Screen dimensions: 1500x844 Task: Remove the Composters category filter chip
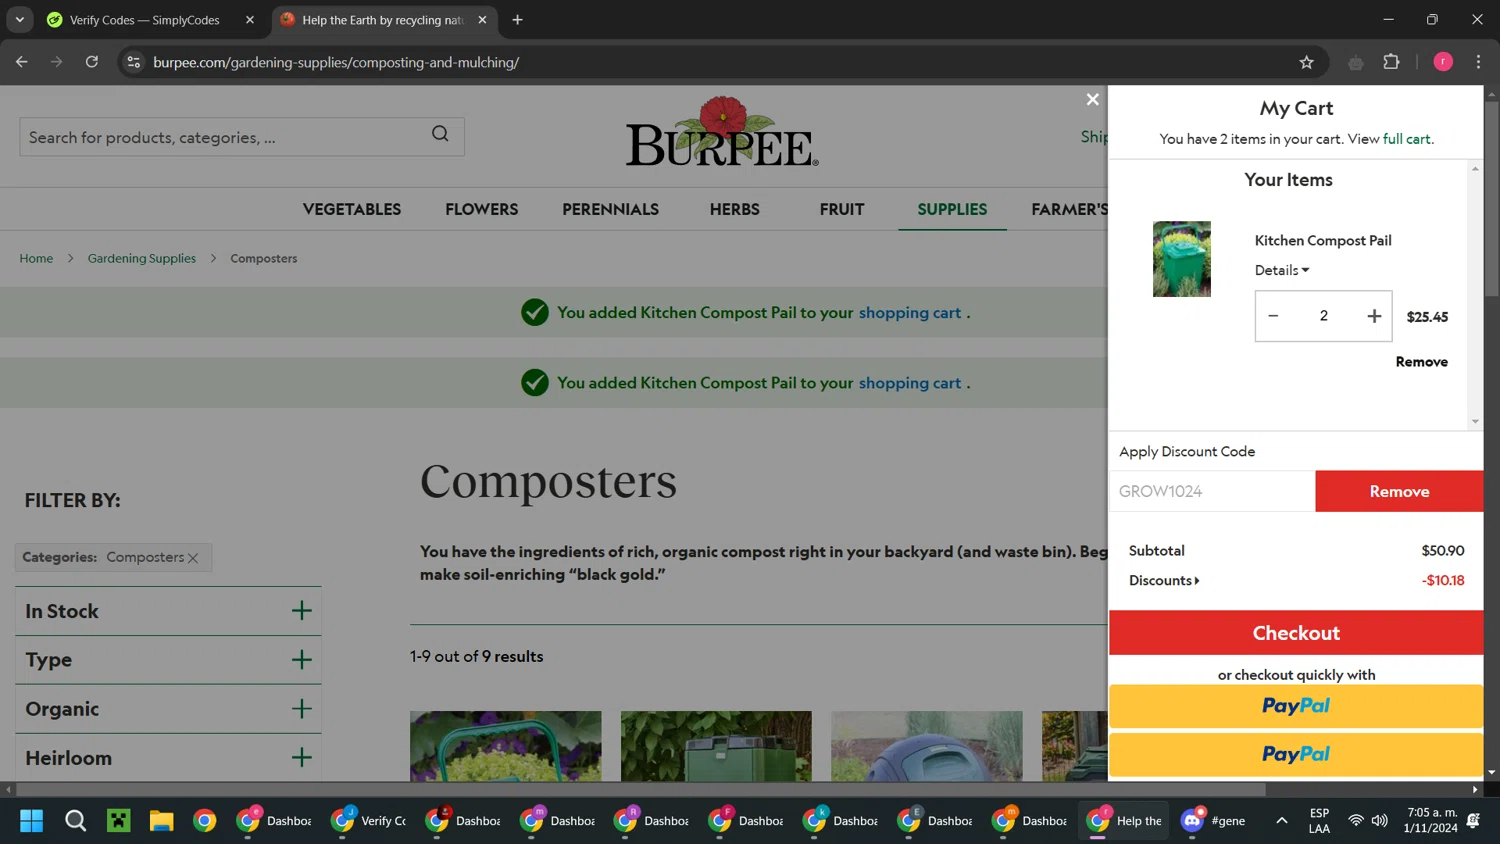[x=193, y=558]
